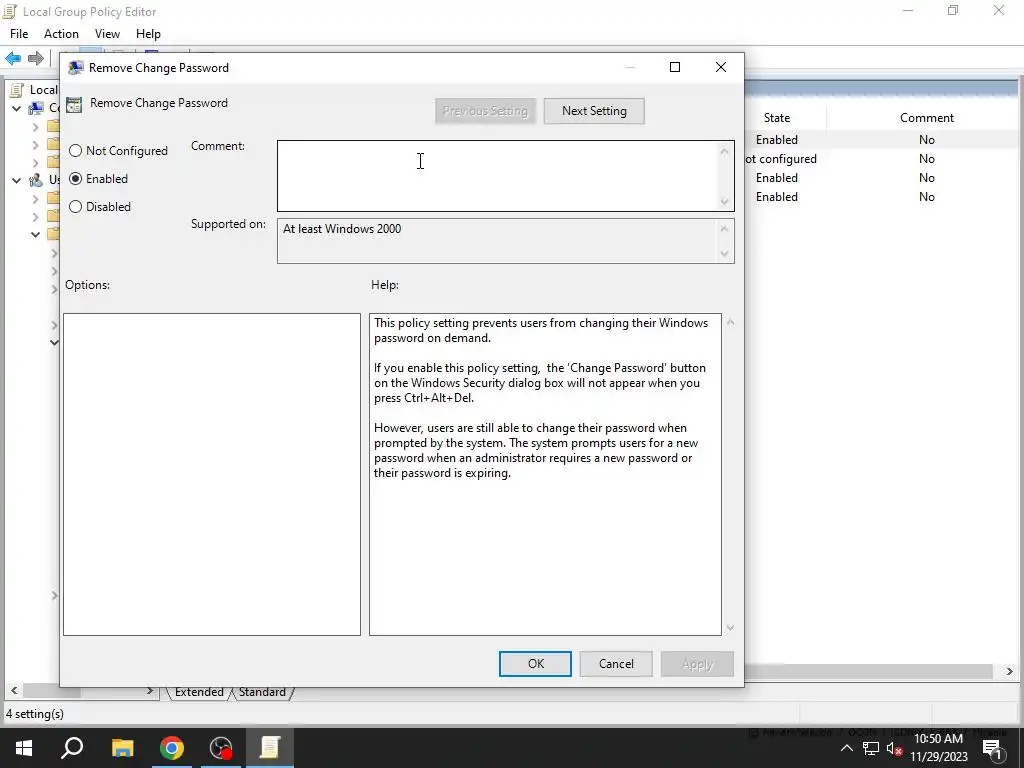Open the screen recorder taskbar icon
Viewport: 1024px width, 768px height.
(x=221, y=748)
